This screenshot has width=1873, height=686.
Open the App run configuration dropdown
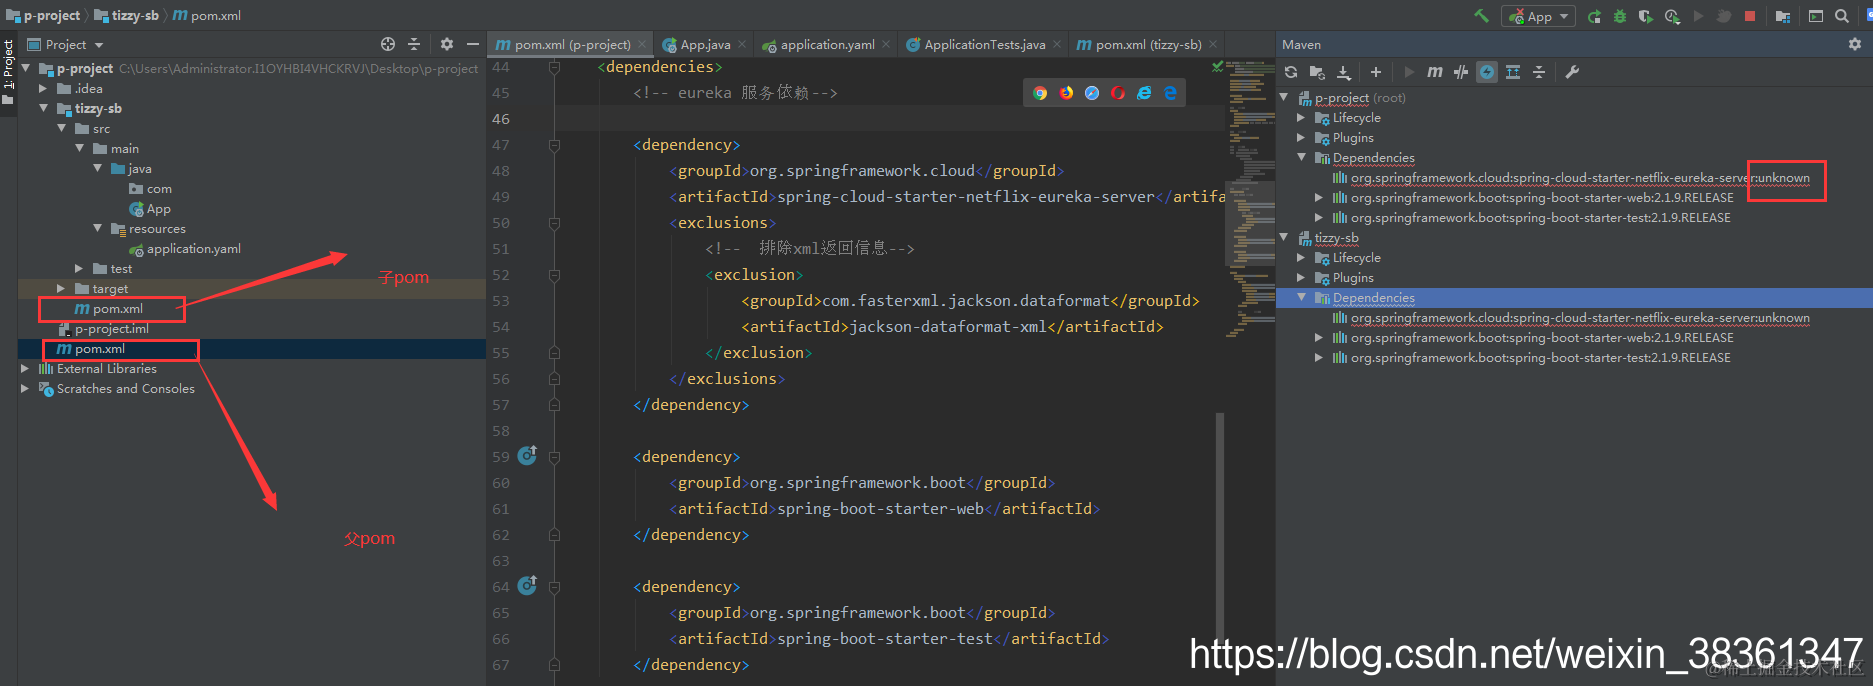point(1538,16)
